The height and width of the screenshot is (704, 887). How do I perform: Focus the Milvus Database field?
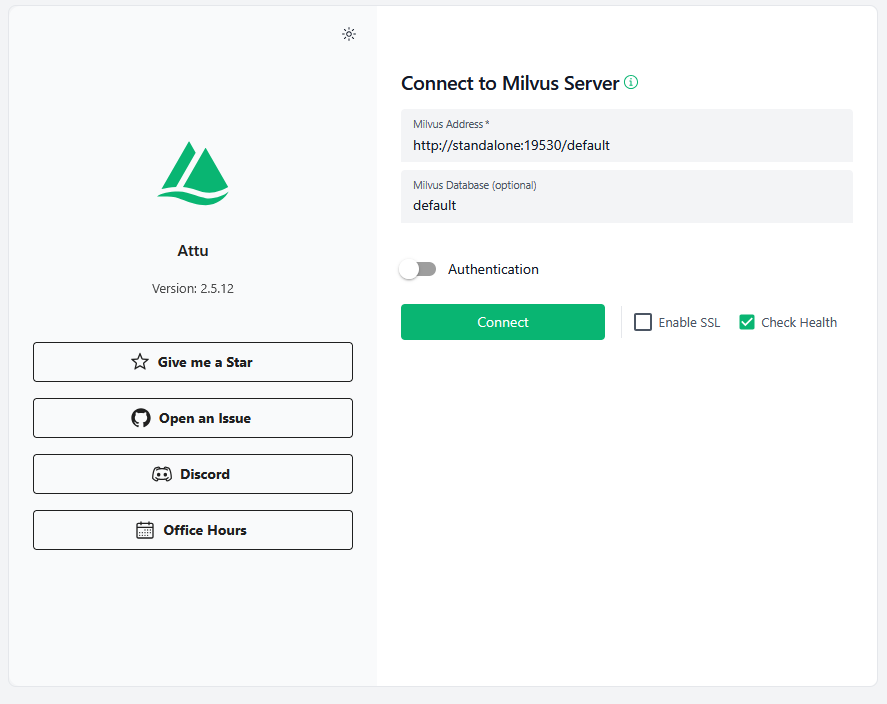[x=627, y=196]
